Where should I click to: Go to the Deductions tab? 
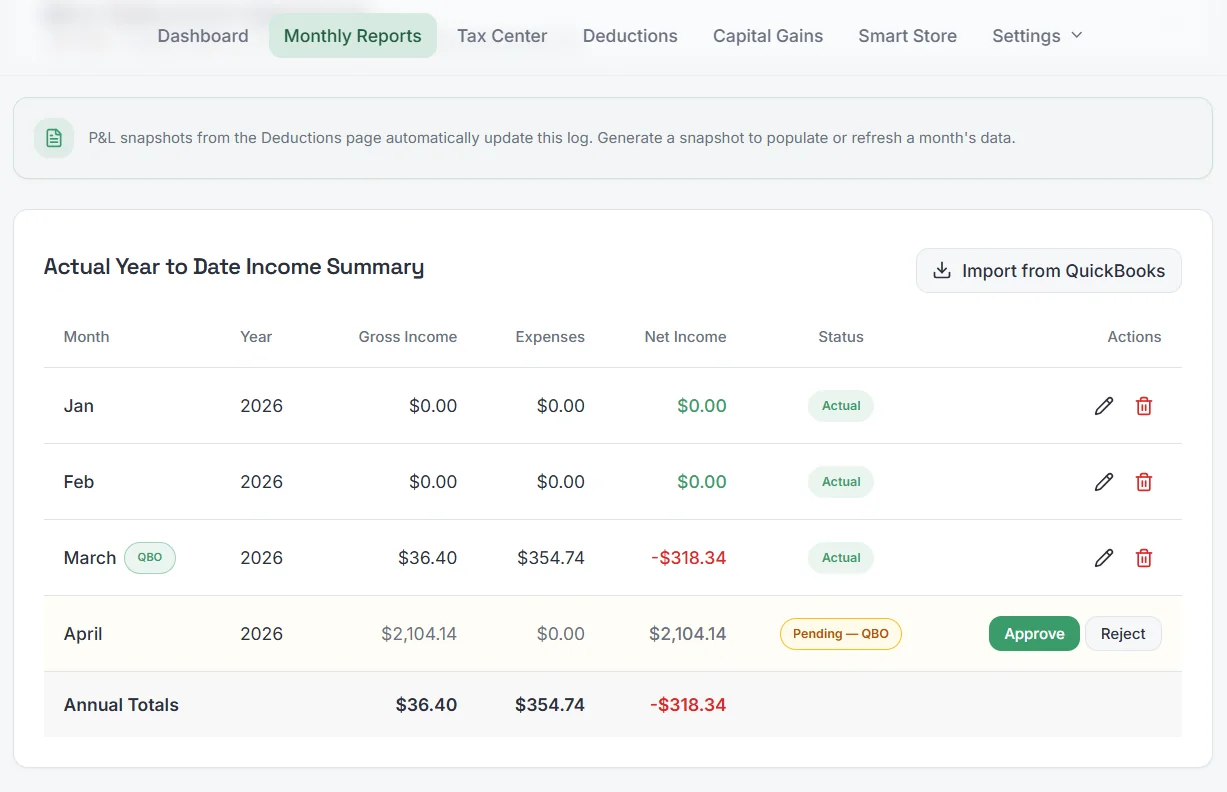[x=630, y=36]
